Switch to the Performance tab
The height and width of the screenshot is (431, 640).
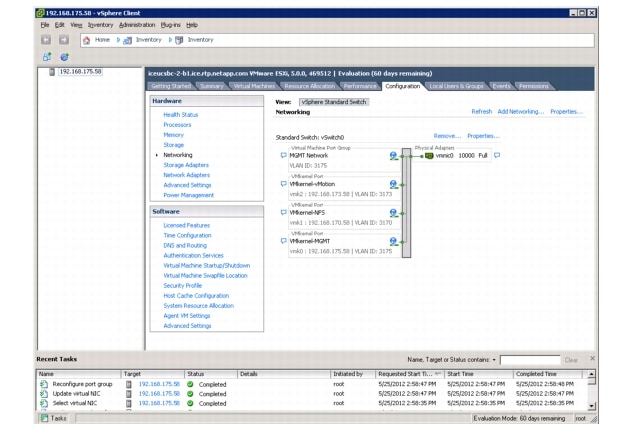(x=360, y=86)
